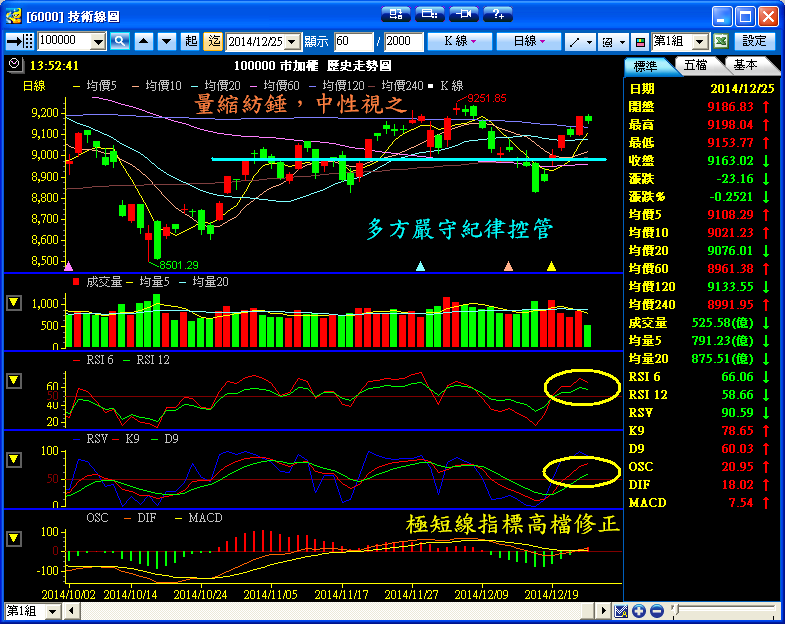
Task: Click the down arrow next symbol button
Action: click(x=165, y=41)
